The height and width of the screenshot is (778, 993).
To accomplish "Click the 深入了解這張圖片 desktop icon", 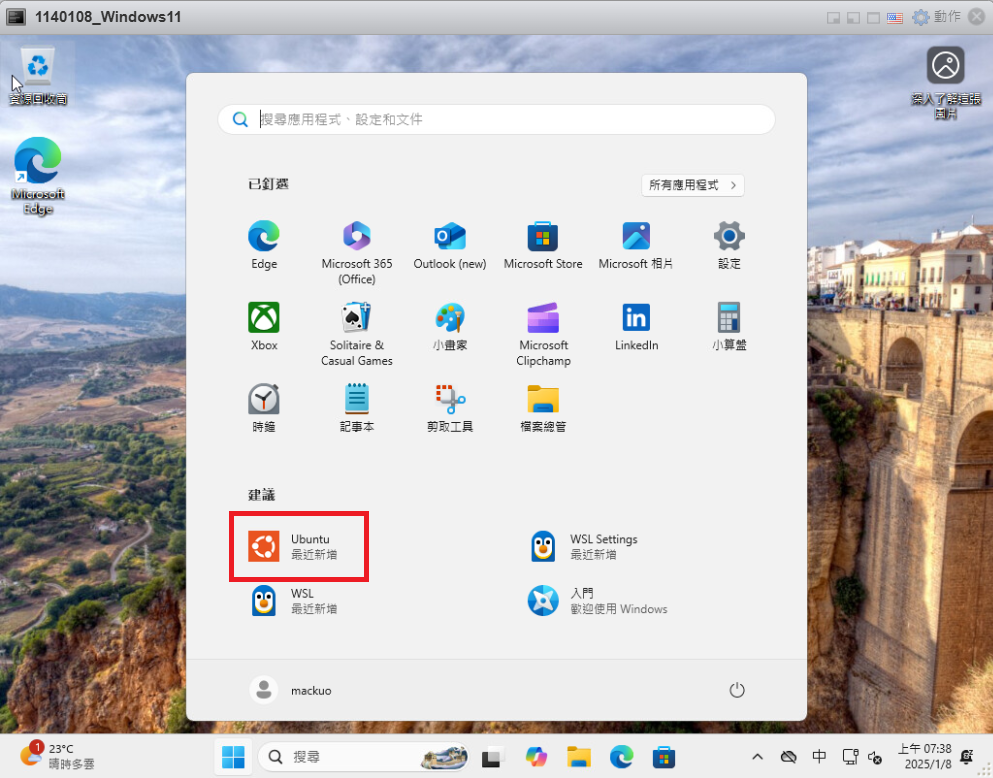I will pos(946,82).
